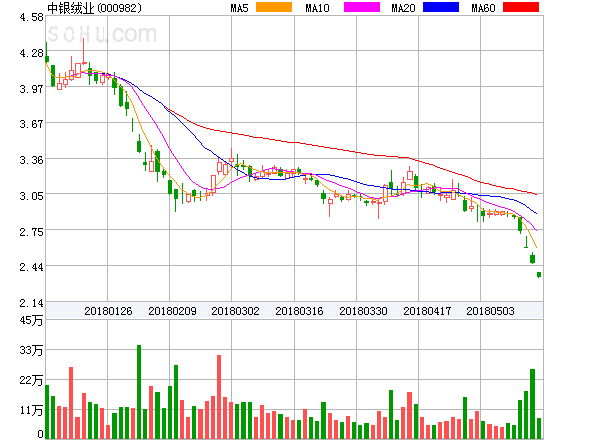This screenshot has width=600, height=440.
Task: Click the 20180316 date label
Action: click(x=299, y=311)
